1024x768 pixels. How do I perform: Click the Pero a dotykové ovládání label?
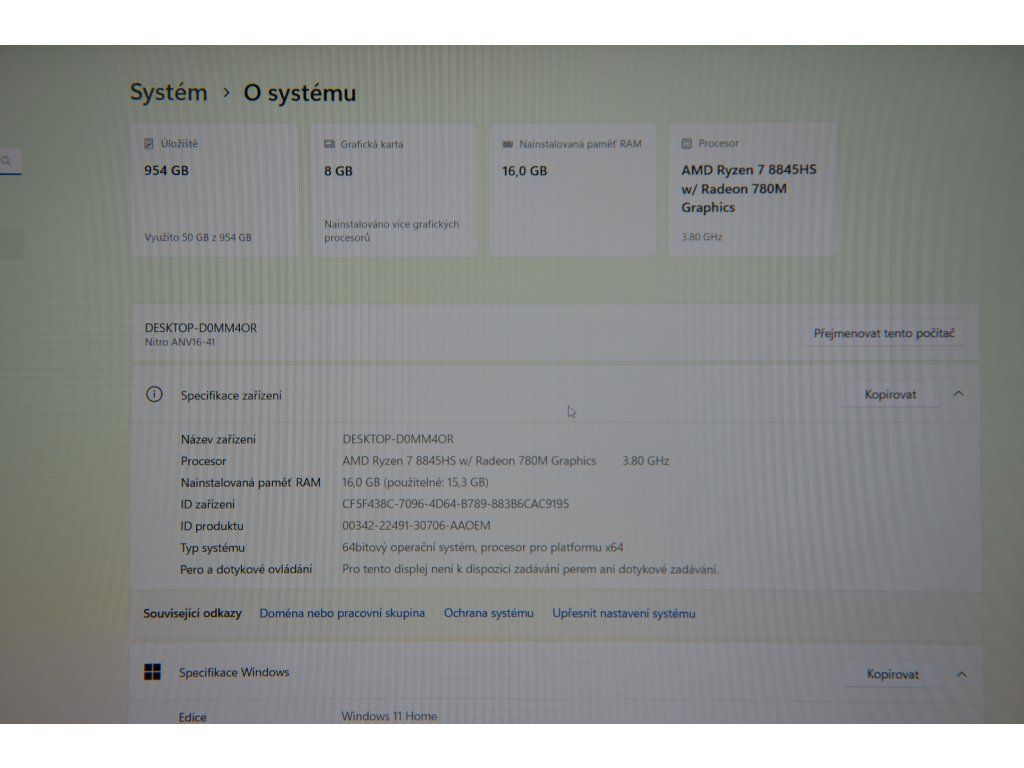coord(246,569)
